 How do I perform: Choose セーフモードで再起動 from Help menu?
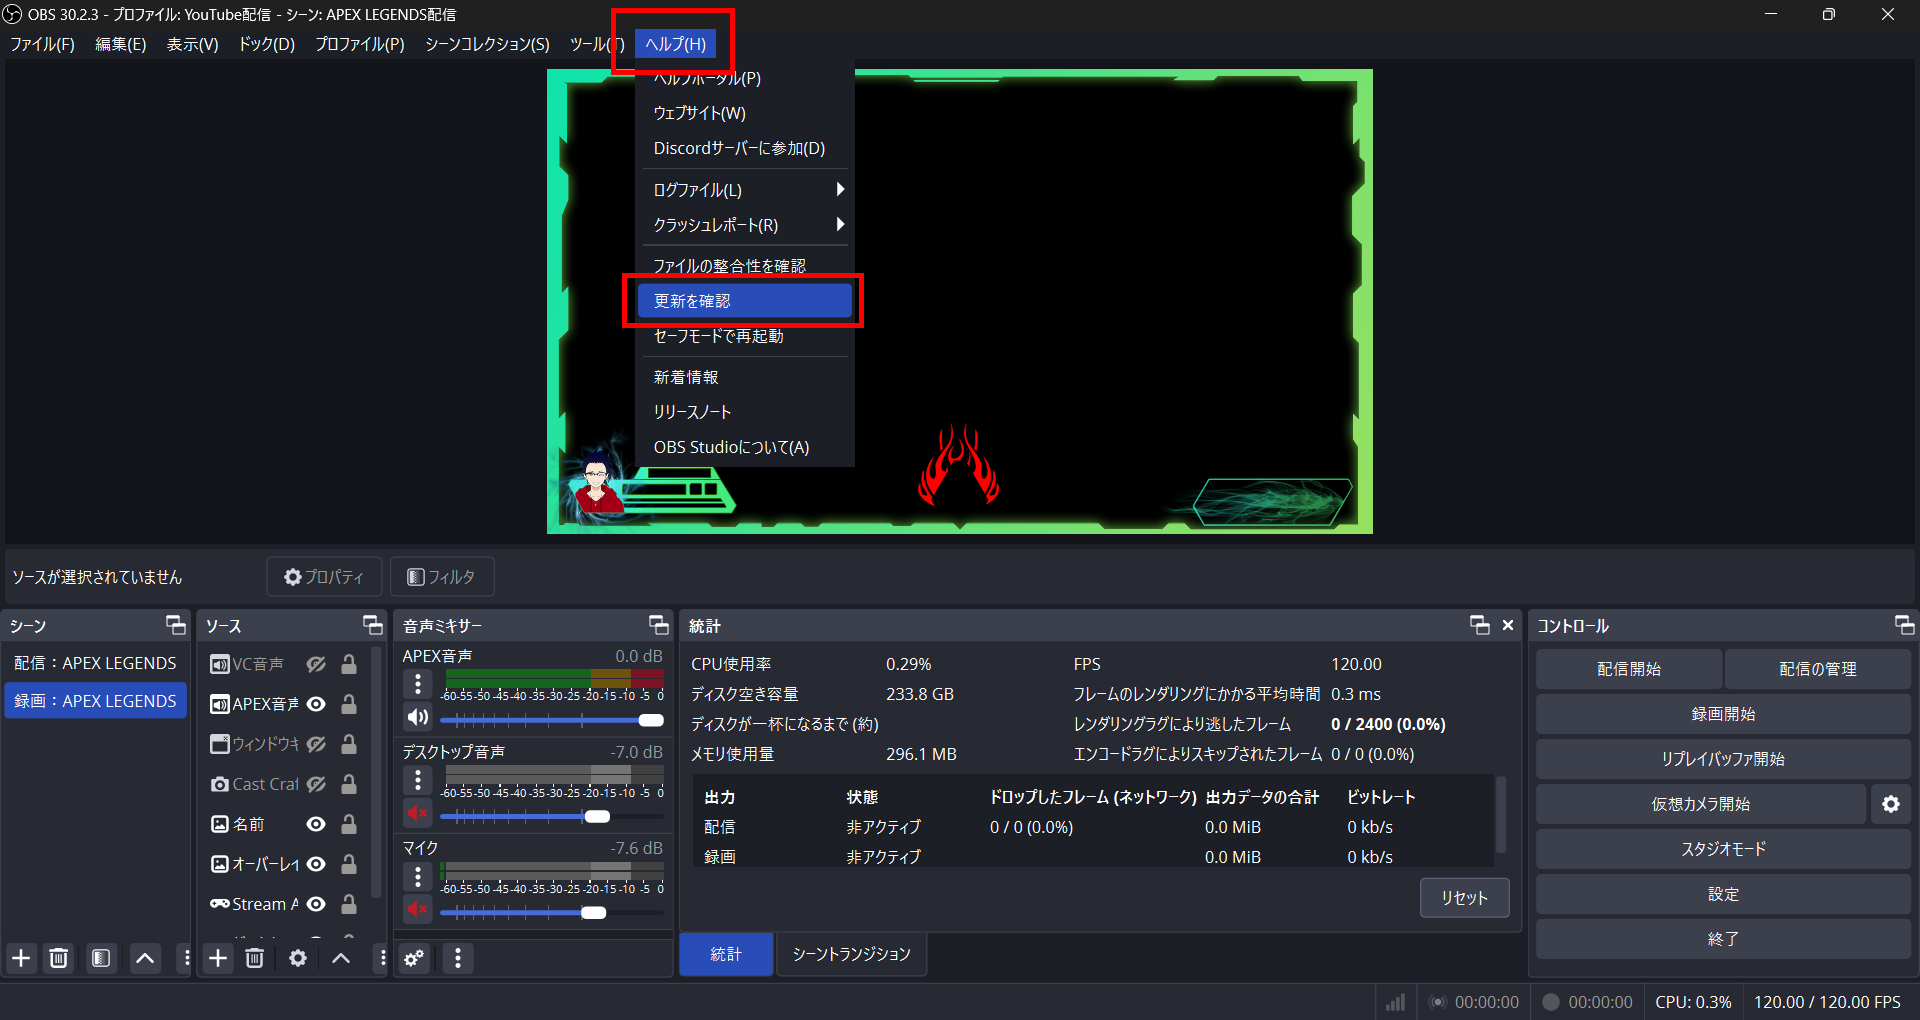(x=745, y=336)
